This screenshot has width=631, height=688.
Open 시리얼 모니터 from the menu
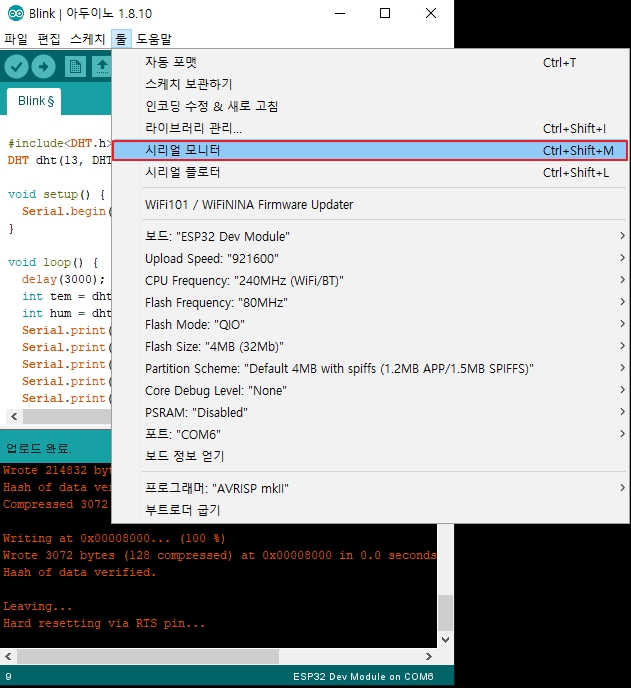point(370,150)
